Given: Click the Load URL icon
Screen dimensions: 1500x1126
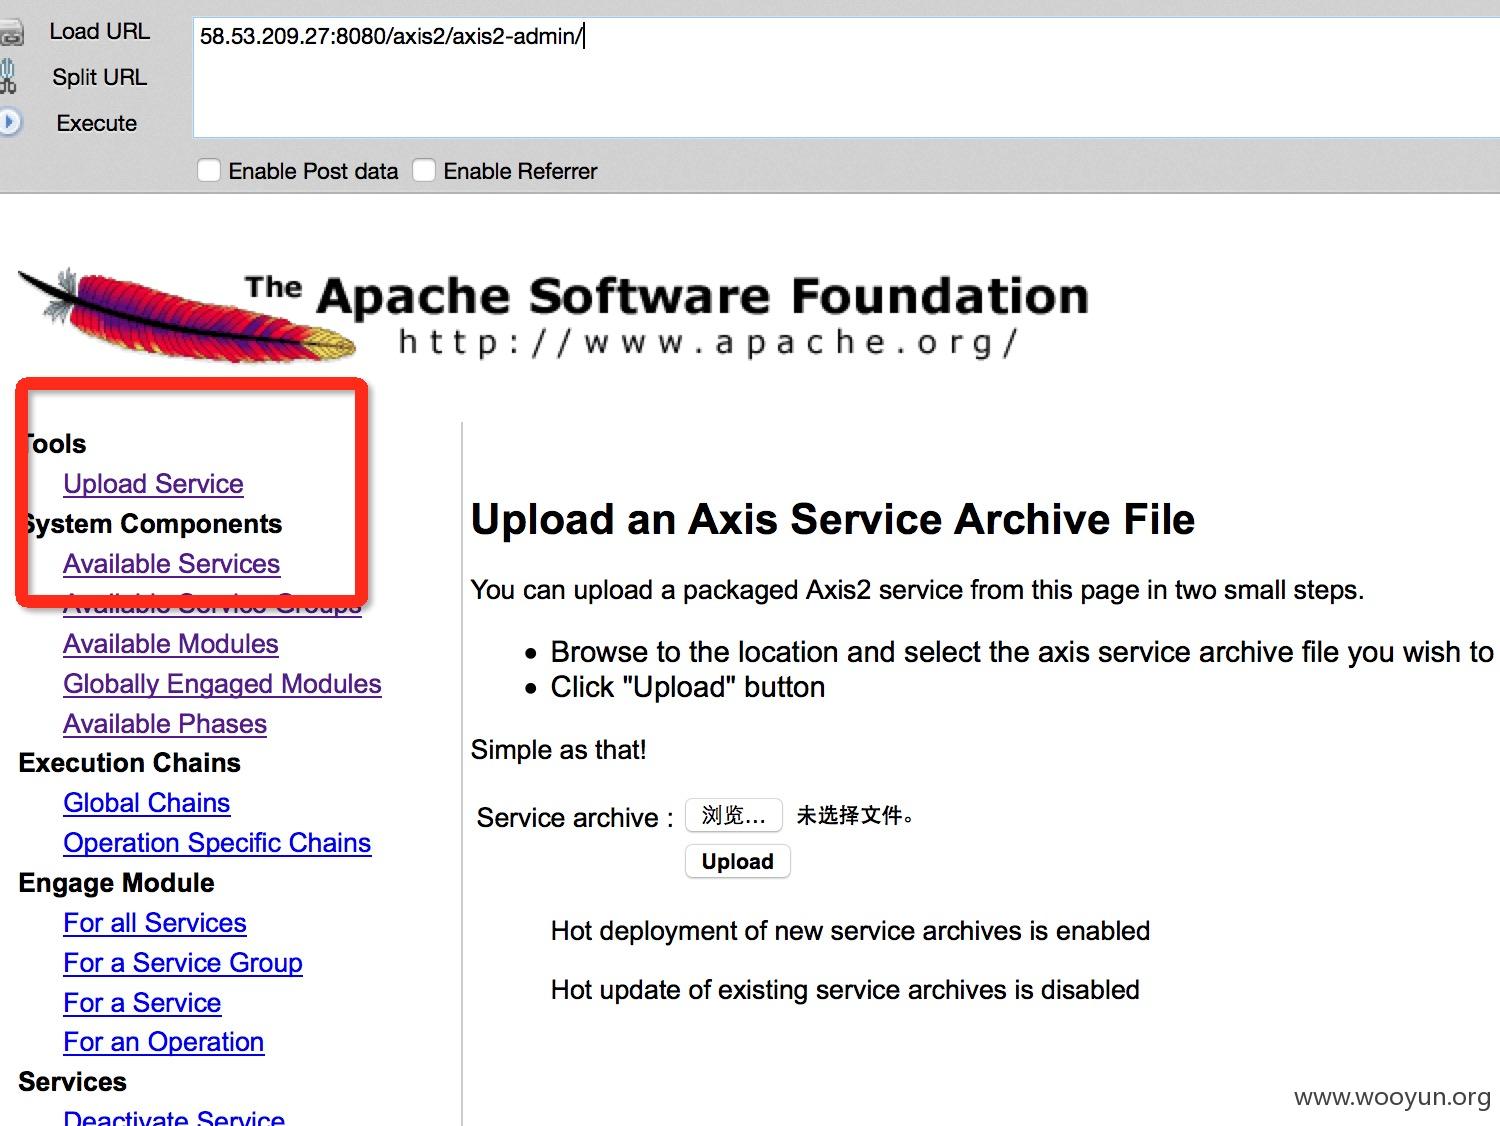Looking at the screenshot, I should tap(11, 35).
